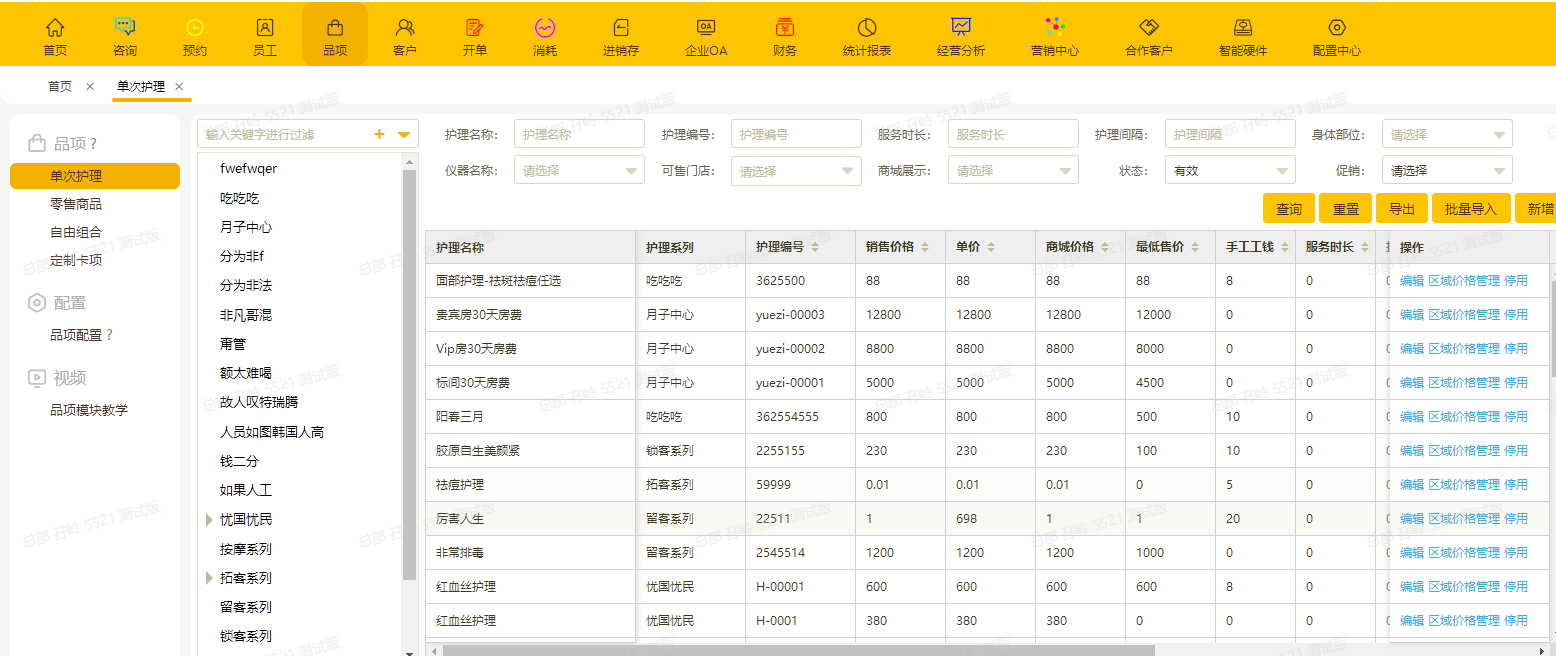Select 零售商品 in the sidebar

coord(76,204)
